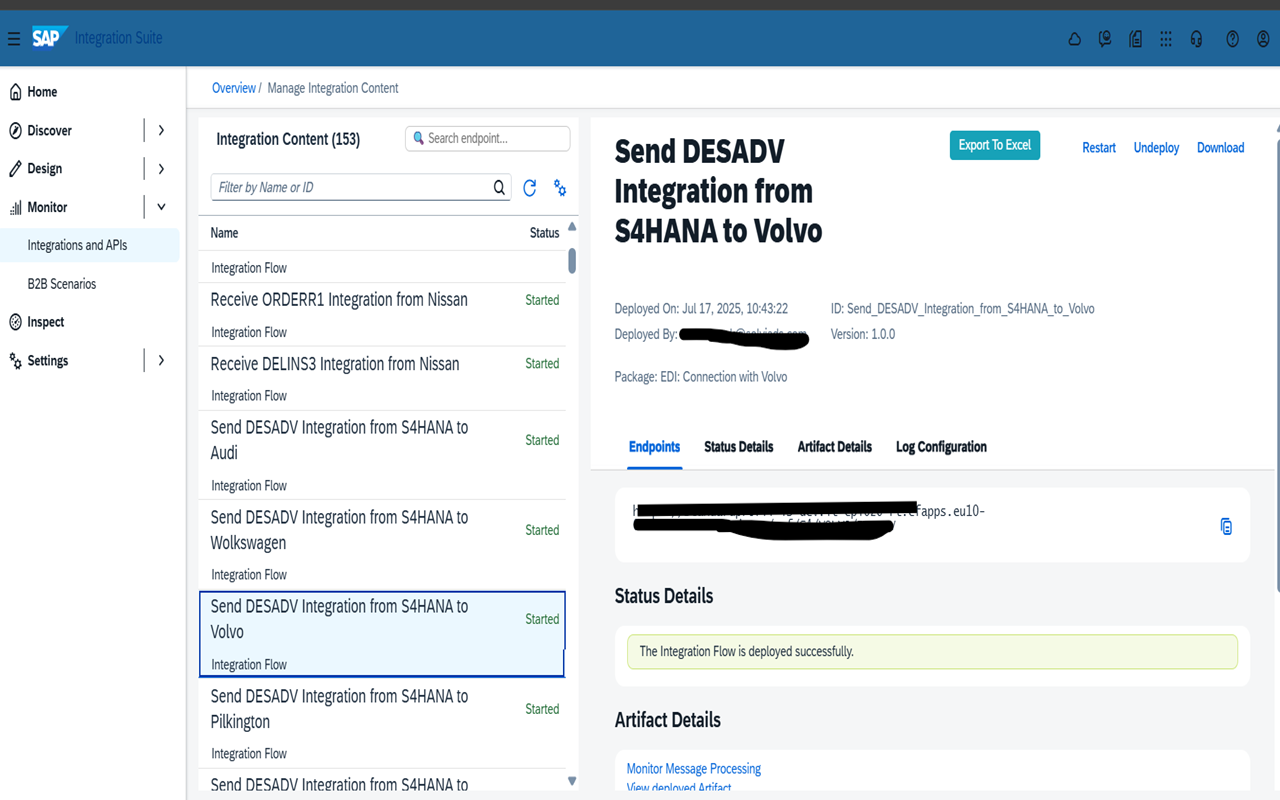Collapse the Monitor section

pos(161,207)
